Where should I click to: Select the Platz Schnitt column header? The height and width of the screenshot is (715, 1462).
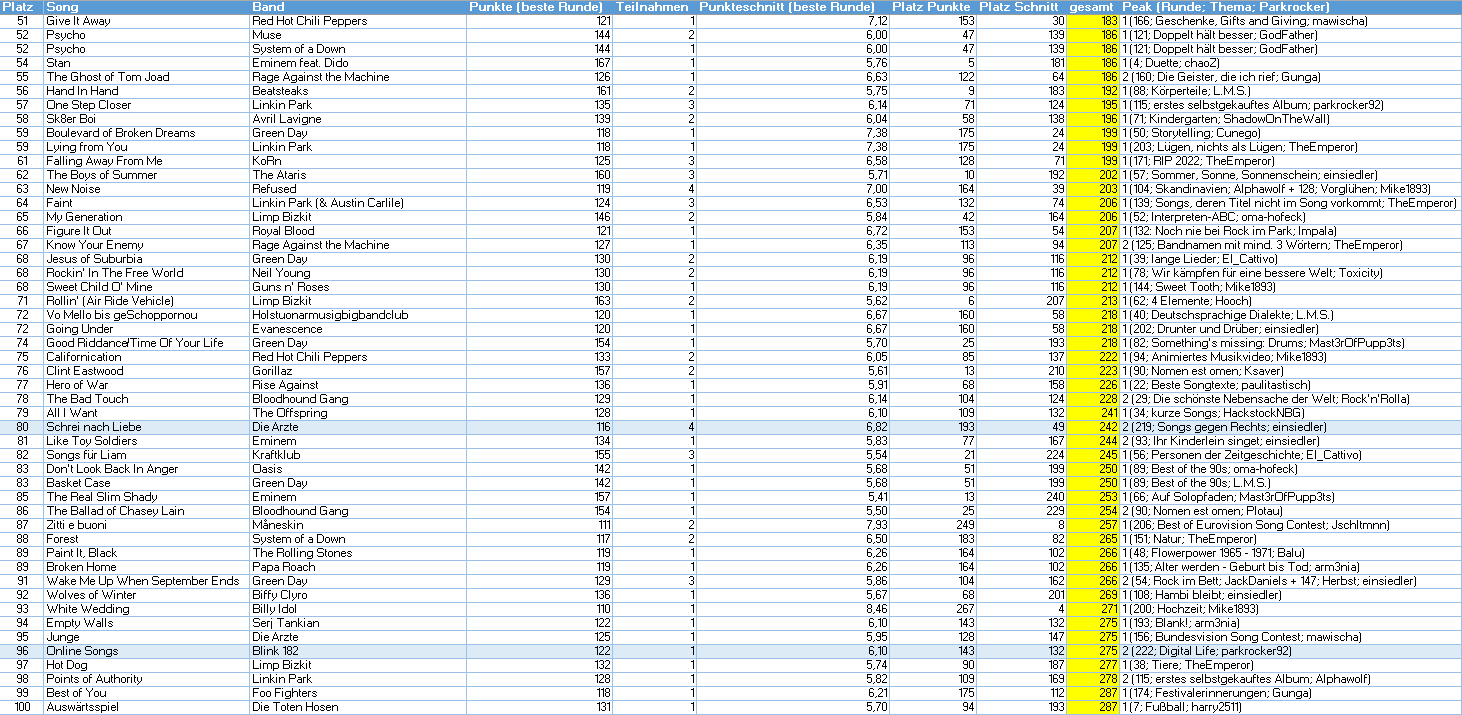click(x=1019, y=7)
